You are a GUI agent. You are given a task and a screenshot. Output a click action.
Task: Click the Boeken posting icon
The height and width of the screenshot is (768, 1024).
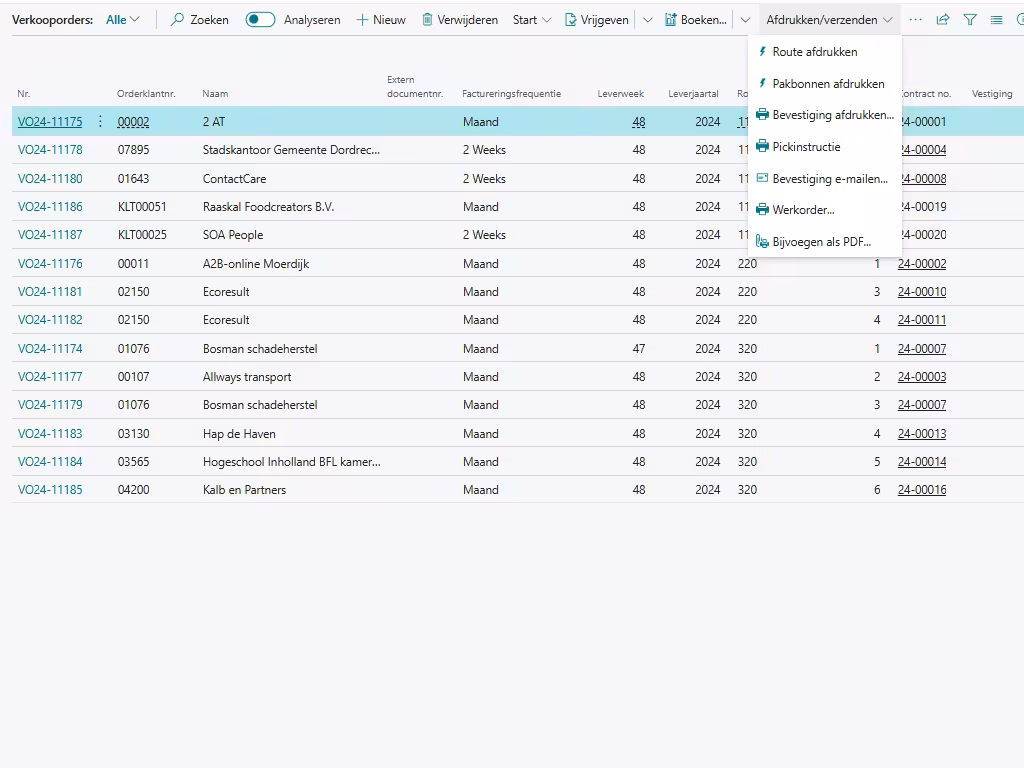coord(671,20)
